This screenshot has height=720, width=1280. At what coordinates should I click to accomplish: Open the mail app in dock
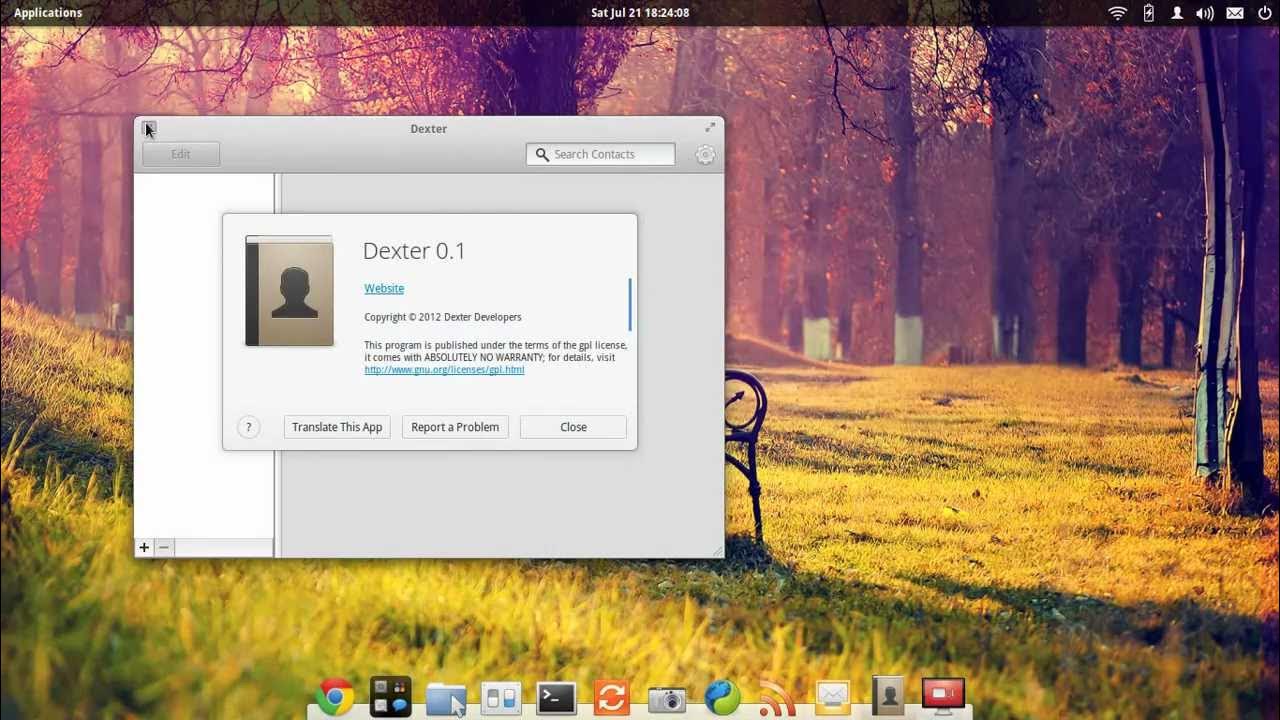click(832, 697)
